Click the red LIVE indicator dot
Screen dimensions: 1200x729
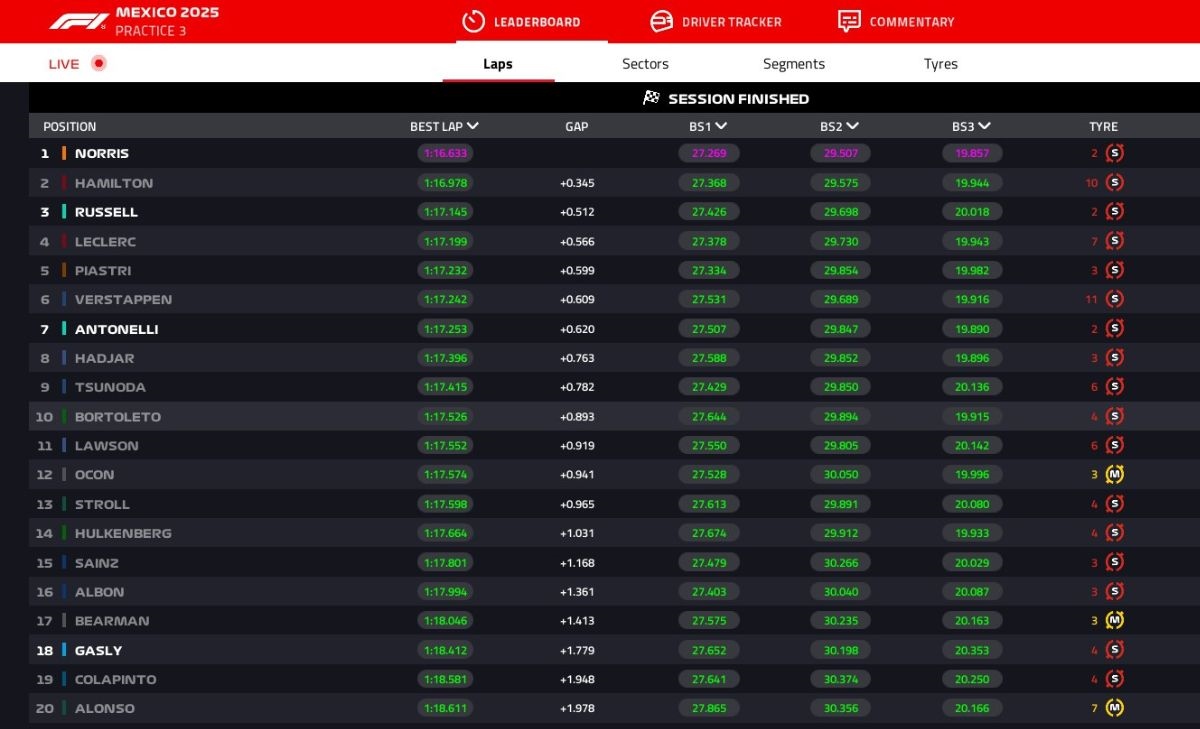[98, 64]
